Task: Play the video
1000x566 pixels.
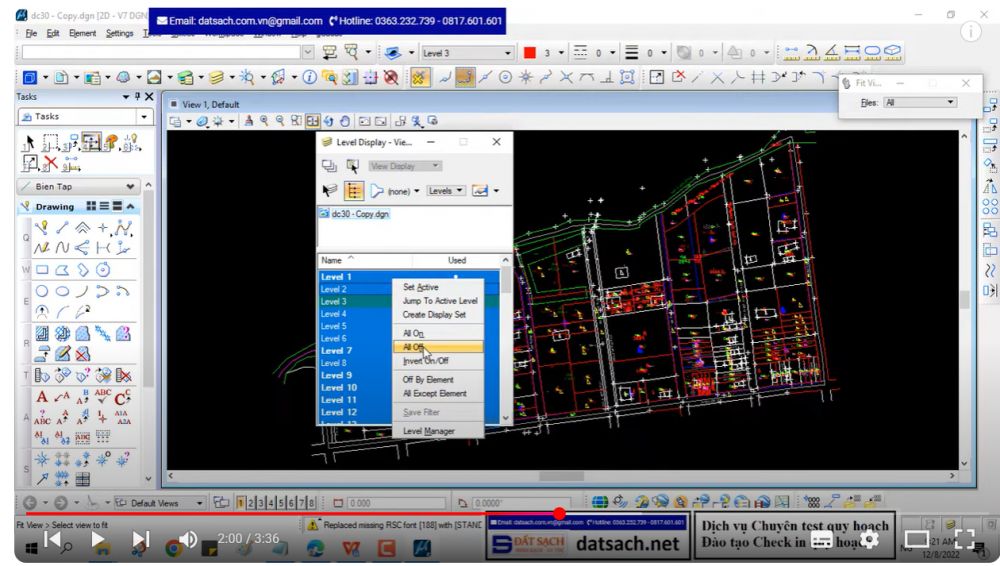Action: (98, 540)
